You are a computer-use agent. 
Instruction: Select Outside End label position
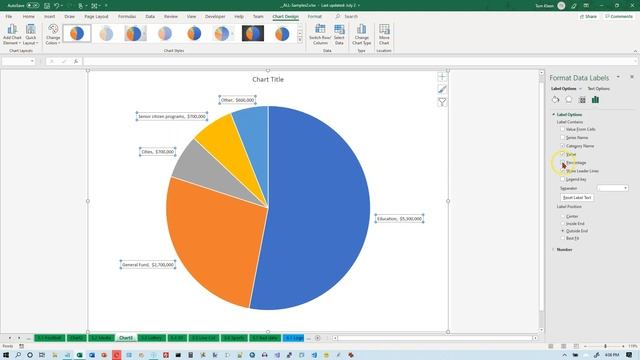tap(563, 231)
